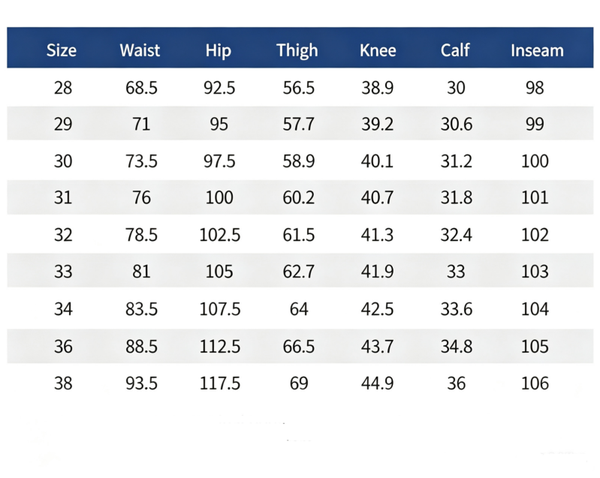Click the waist value 71

pyautogui.click(x=141, y=124)
